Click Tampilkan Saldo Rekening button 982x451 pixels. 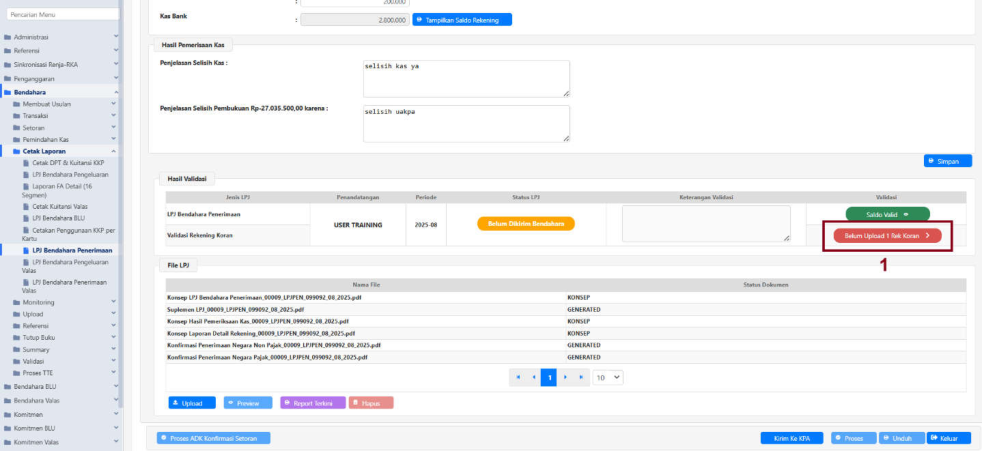pos(461,19)
